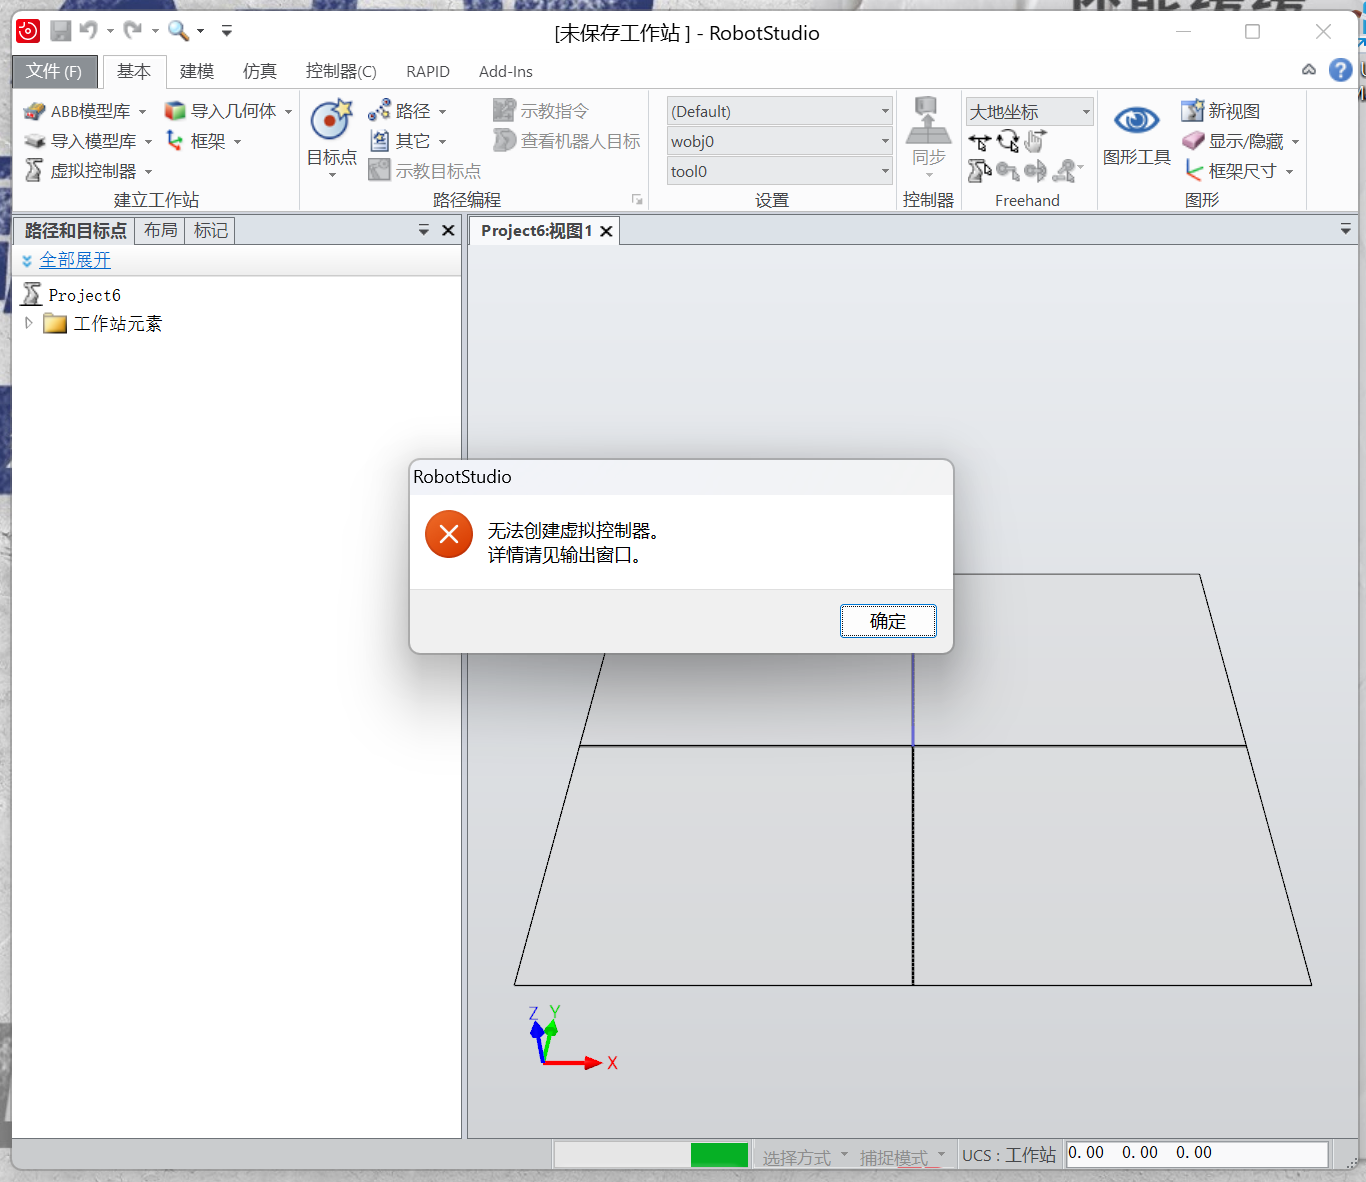Open the wobj0 workobject dropdown
The width and height of the screenshot is (1366, 1182).
point(780,141)
